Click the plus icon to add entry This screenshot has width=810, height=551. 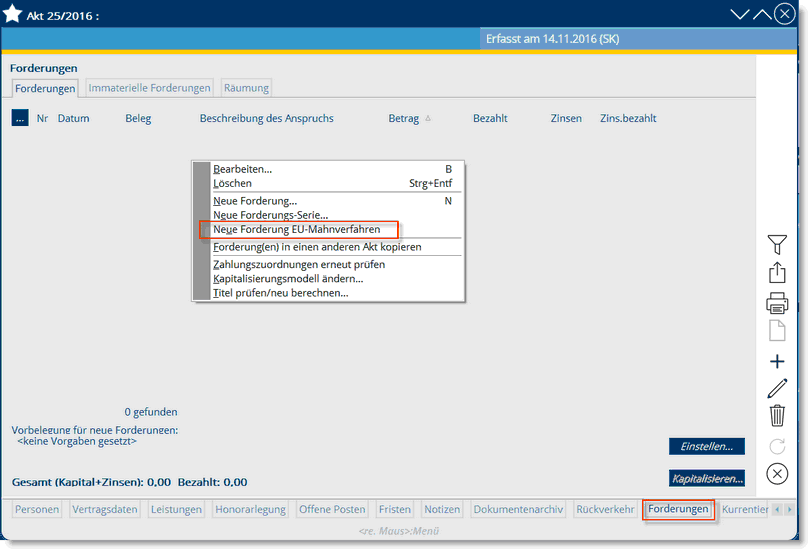point(777,362)
